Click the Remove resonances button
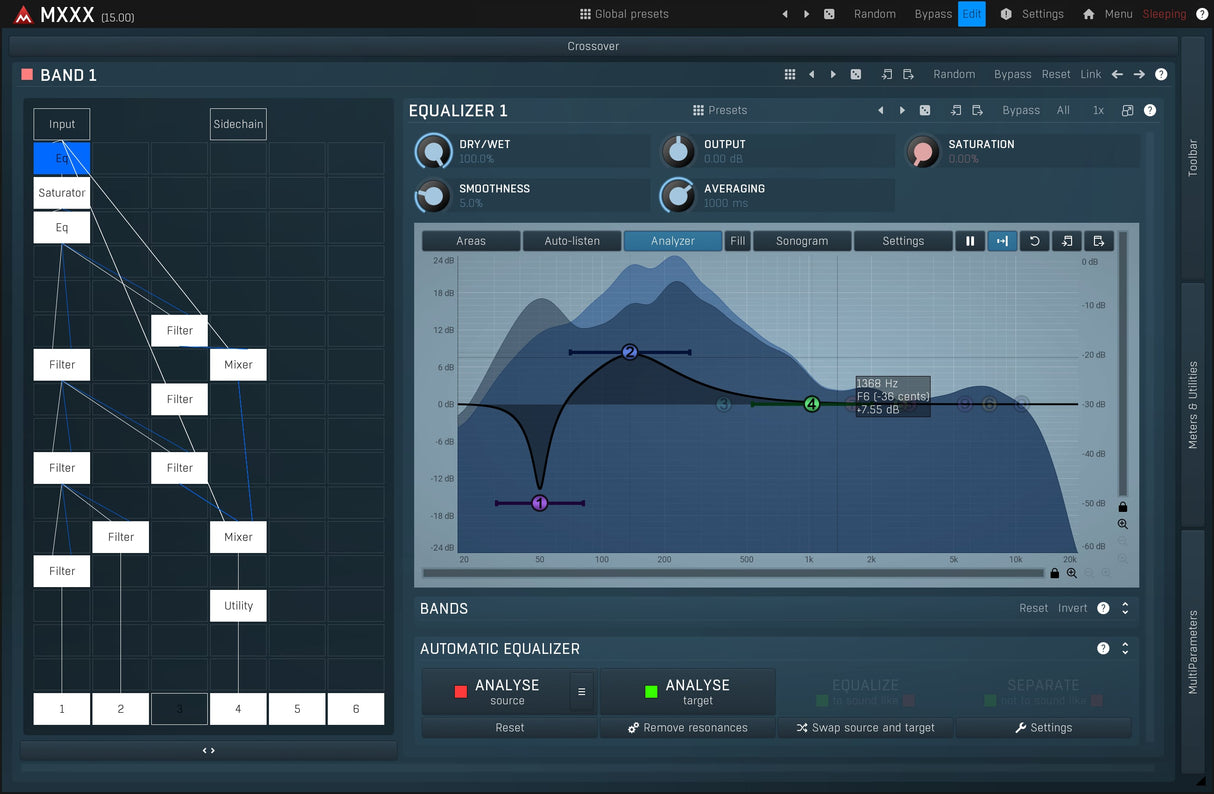This screenshot has width=1214, height=794. pos(687,728)
